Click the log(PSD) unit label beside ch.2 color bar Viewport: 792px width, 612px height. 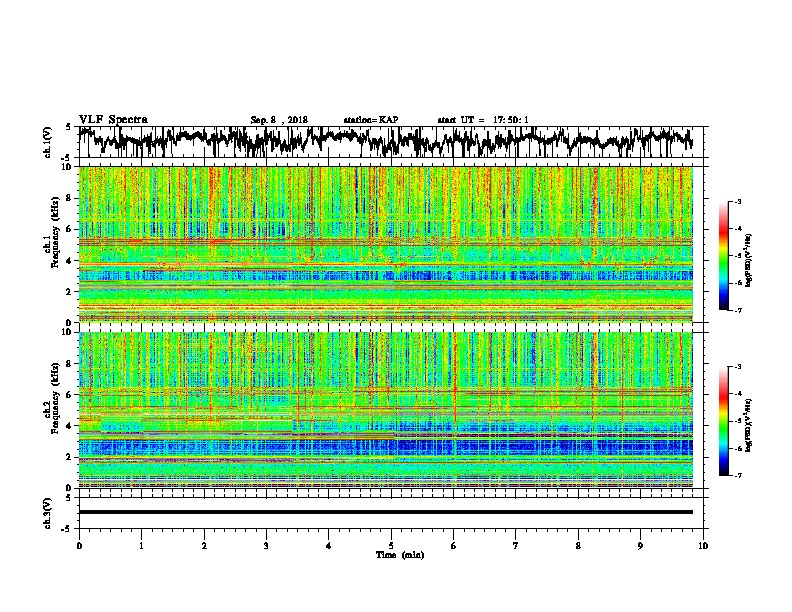750,425
